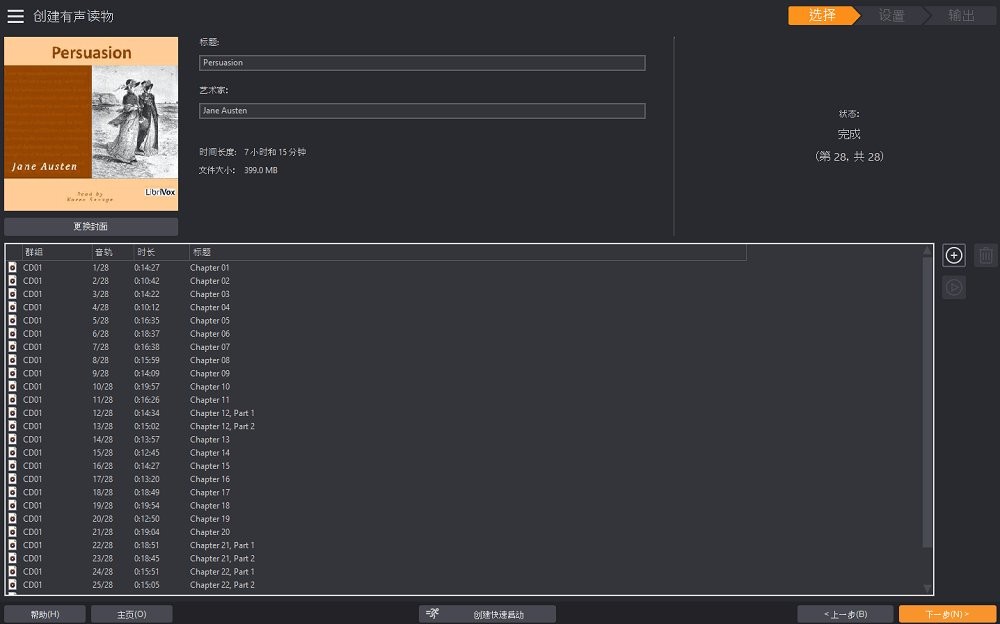
Task: Switch to the 输出 step tab
Action: [x=960, y=15]
